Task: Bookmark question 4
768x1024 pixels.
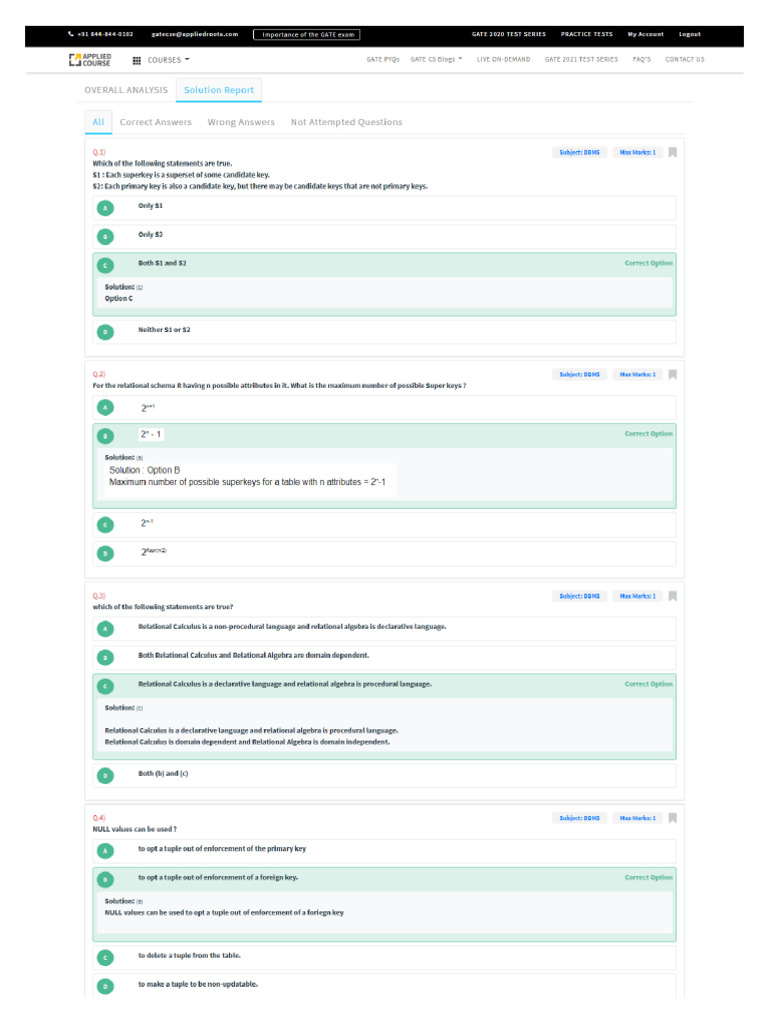Action: (673, 818)
